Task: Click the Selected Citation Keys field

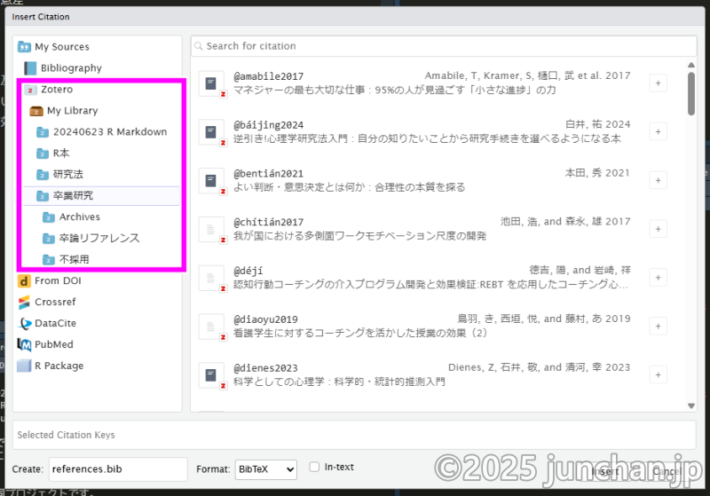Action: 354,435
